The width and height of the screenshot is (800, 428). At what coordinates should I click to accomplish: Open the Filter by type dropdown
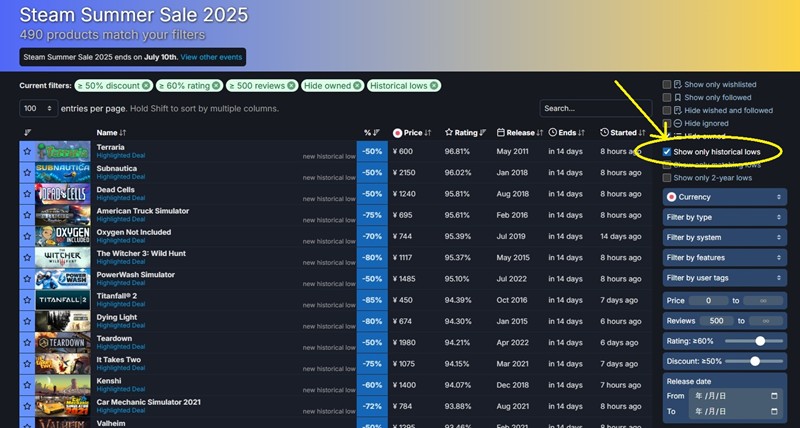[x=724, y=217]
